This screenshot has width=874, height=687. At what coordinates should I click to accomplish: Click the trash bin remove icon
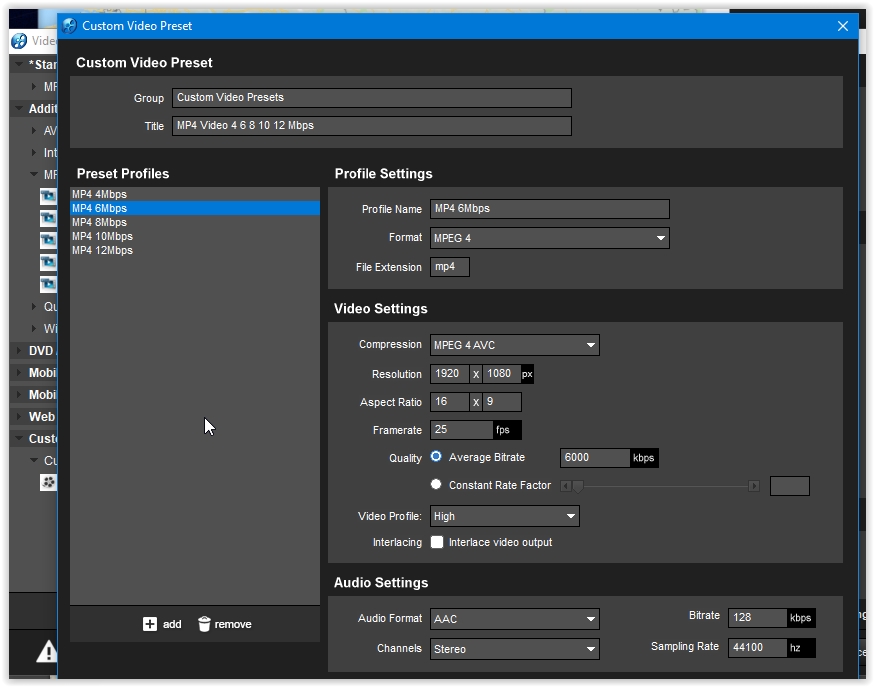204,624
